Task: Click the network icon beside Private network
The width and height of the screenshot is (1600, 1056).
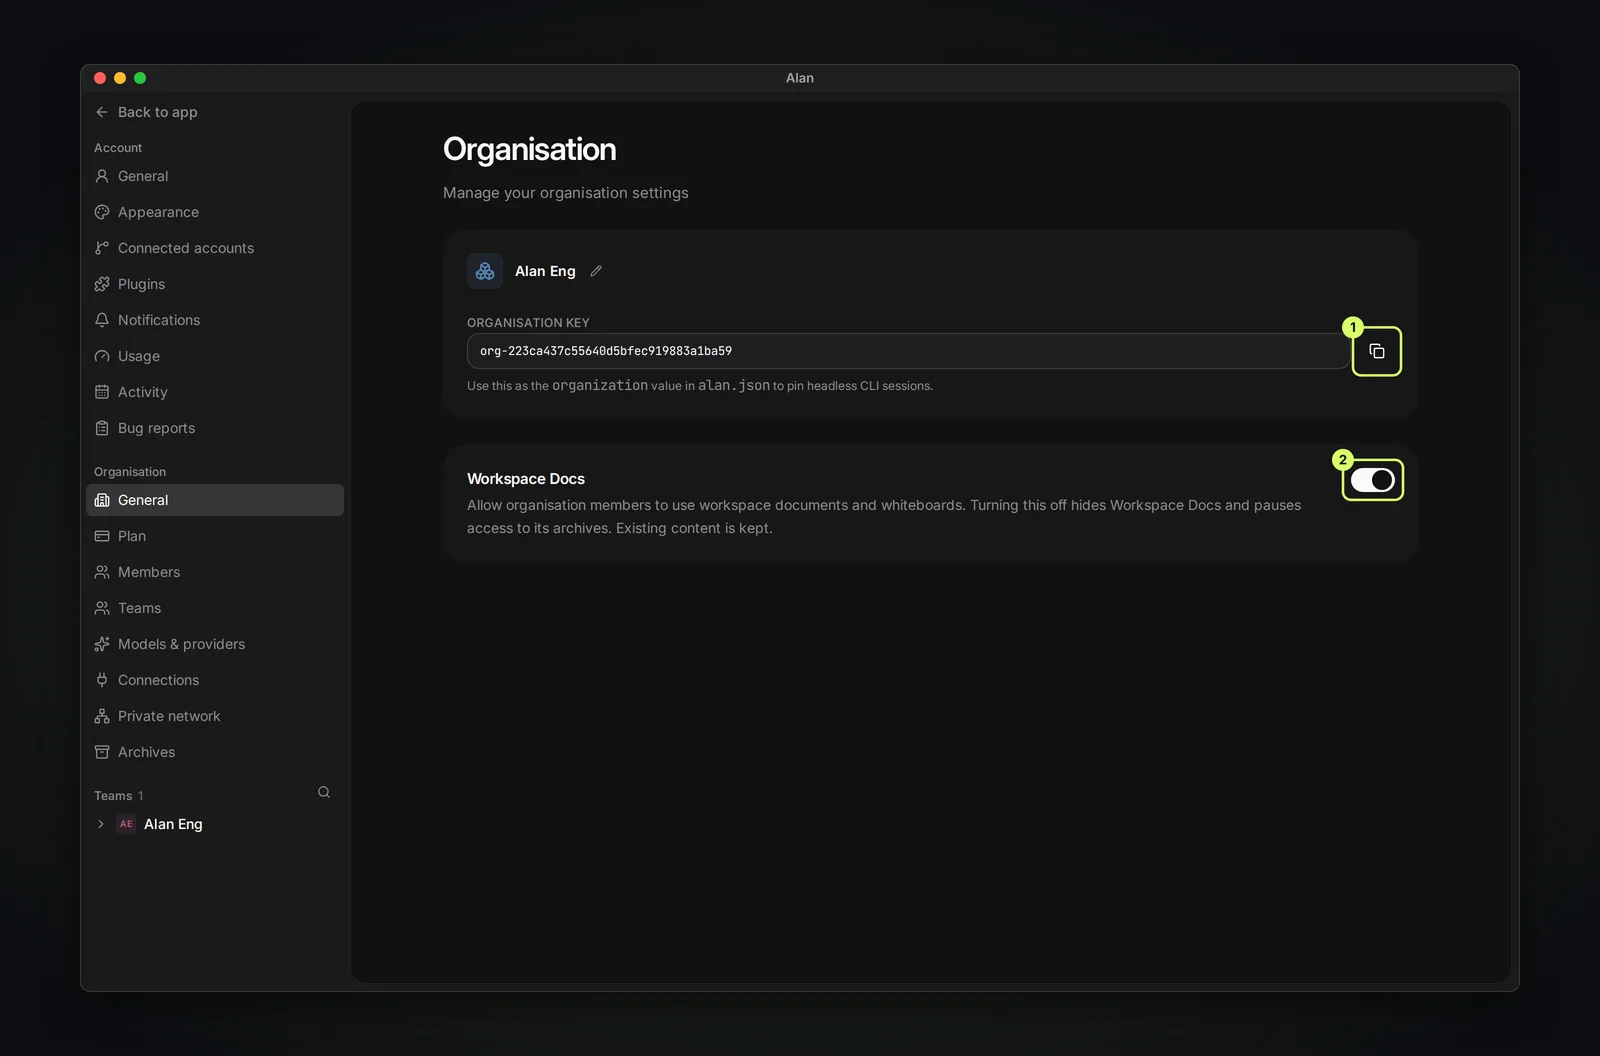Action: pos(102,716)
